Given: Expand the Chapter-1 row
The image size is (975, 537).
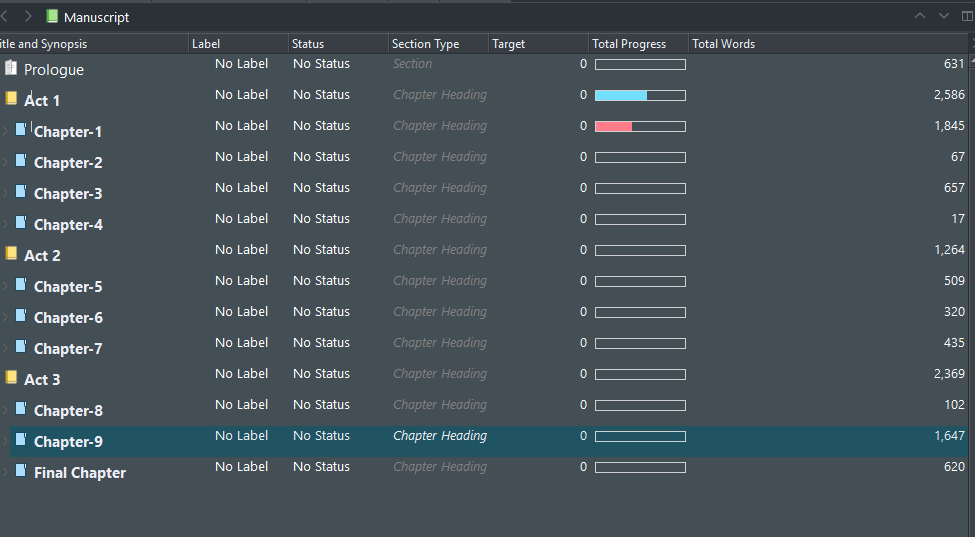Looking at the screenshot, I should pos(5,131).
